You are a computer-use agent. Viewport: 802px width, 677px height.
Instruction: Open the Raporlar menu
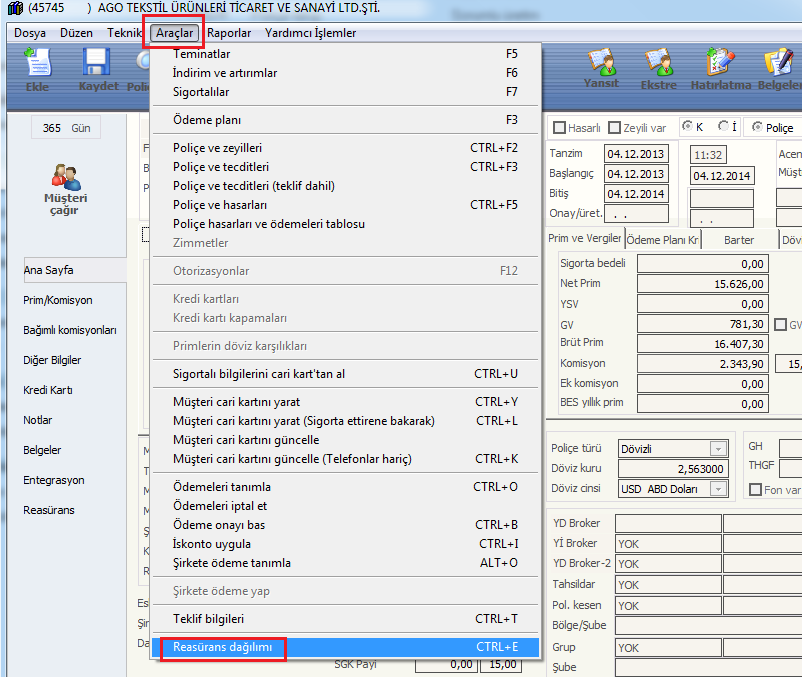[229, 33]
